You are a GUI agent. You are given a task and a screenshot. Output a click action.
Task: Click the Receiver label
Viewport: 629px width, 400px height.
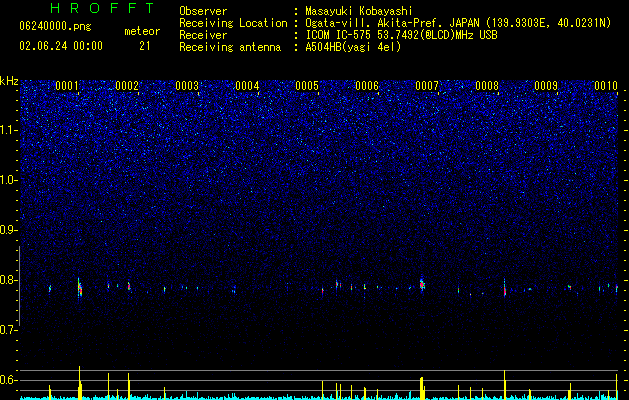tap(203, 35)
